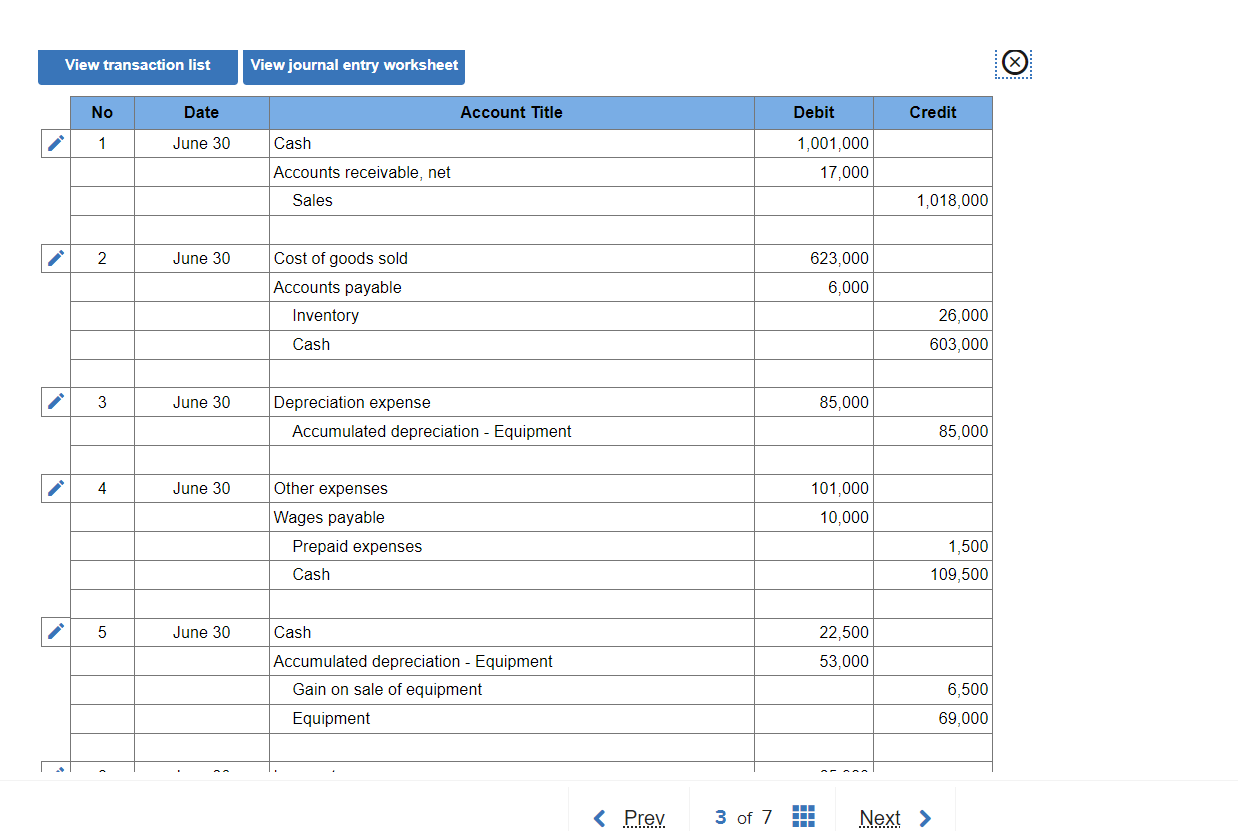Click the View transaction list button

[138, 67]
